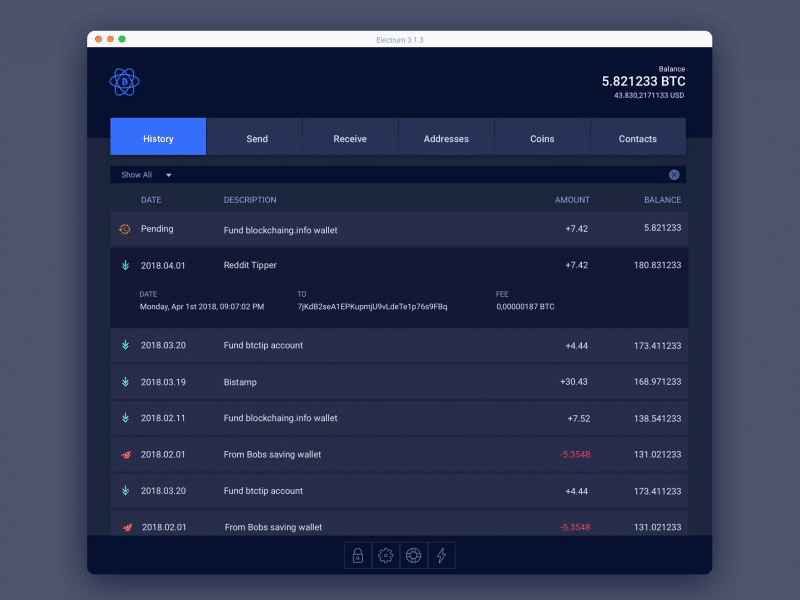Click the red outgoing icon on first 2018.02.01 row
This screenshot has height=600, width=800.
[x=125, y=455]
